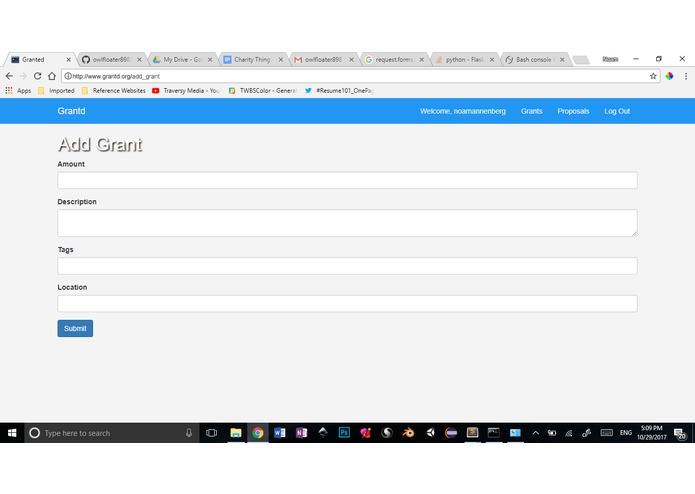Open the touch keyboard tray icon
This screenshot has width=695, height=494.
click(x=606, y=433)
